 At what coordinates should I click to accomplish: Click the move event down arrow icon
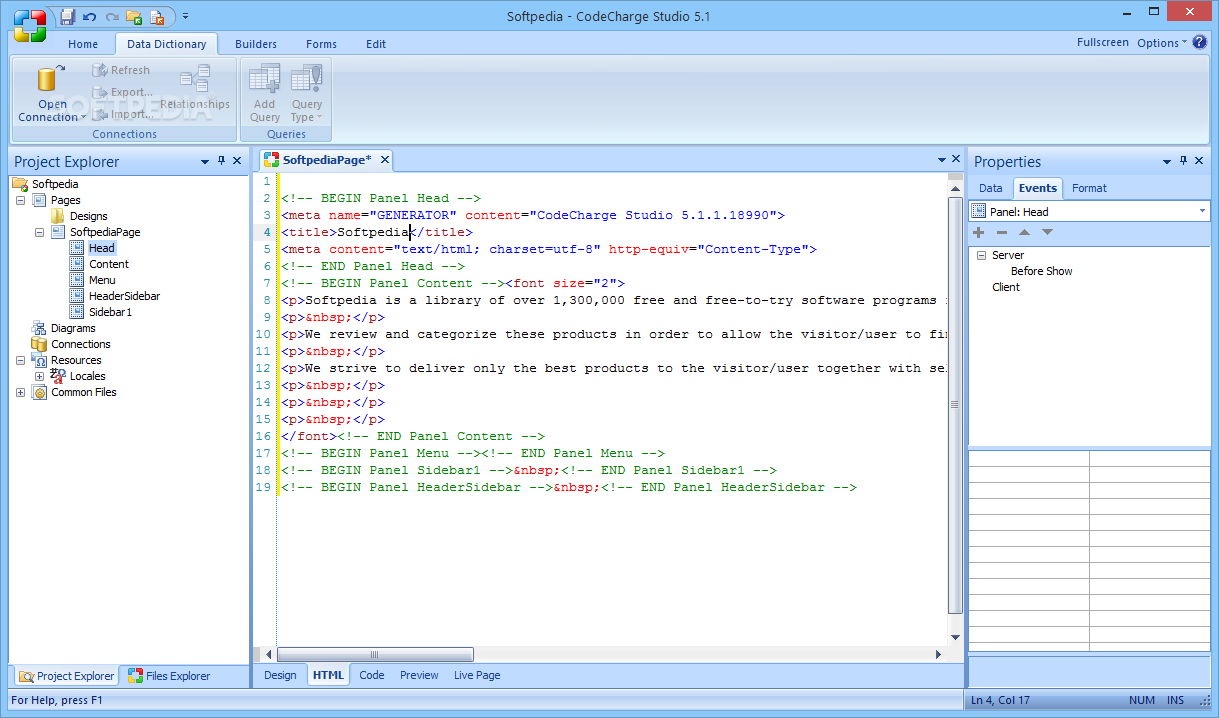click(1047, 232)
